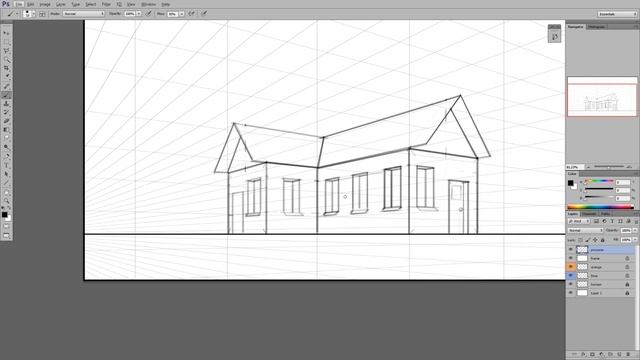Open the layer filter Kind dropdown
The width and height of the screenshot is (640, 360).
579,221
